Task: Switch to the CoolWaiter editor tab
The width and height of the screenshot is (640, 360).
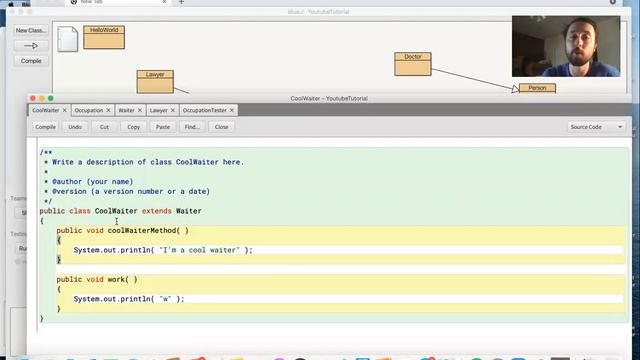Action: click(x=46, y=110)
